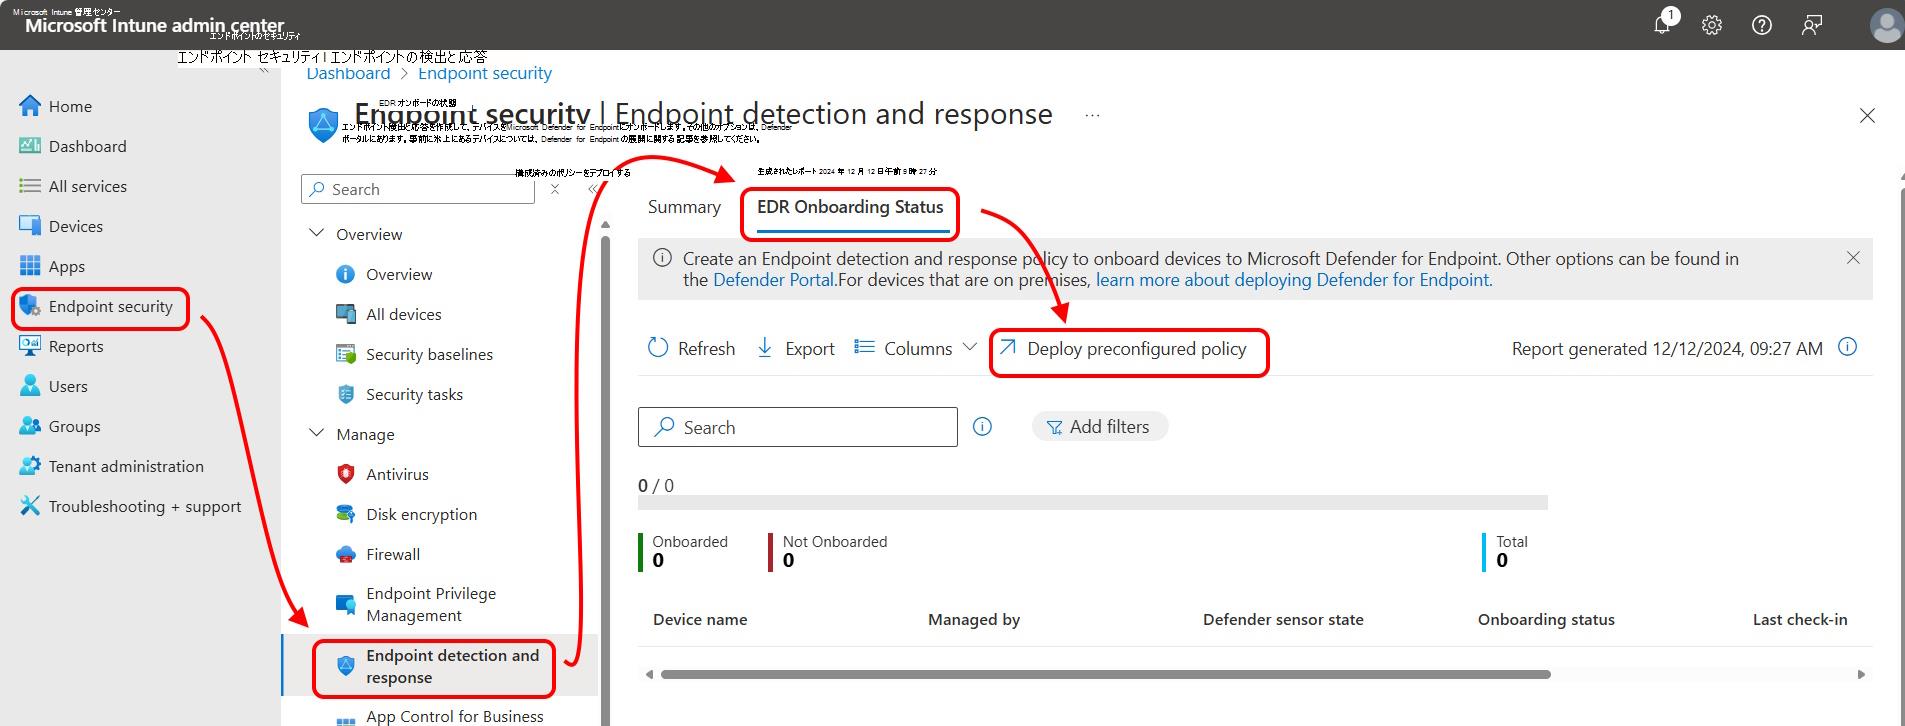The height and width of the screenshot is (726, 1905).
Task: Collapse the Manage section chevron
Action: click(317, 433)
